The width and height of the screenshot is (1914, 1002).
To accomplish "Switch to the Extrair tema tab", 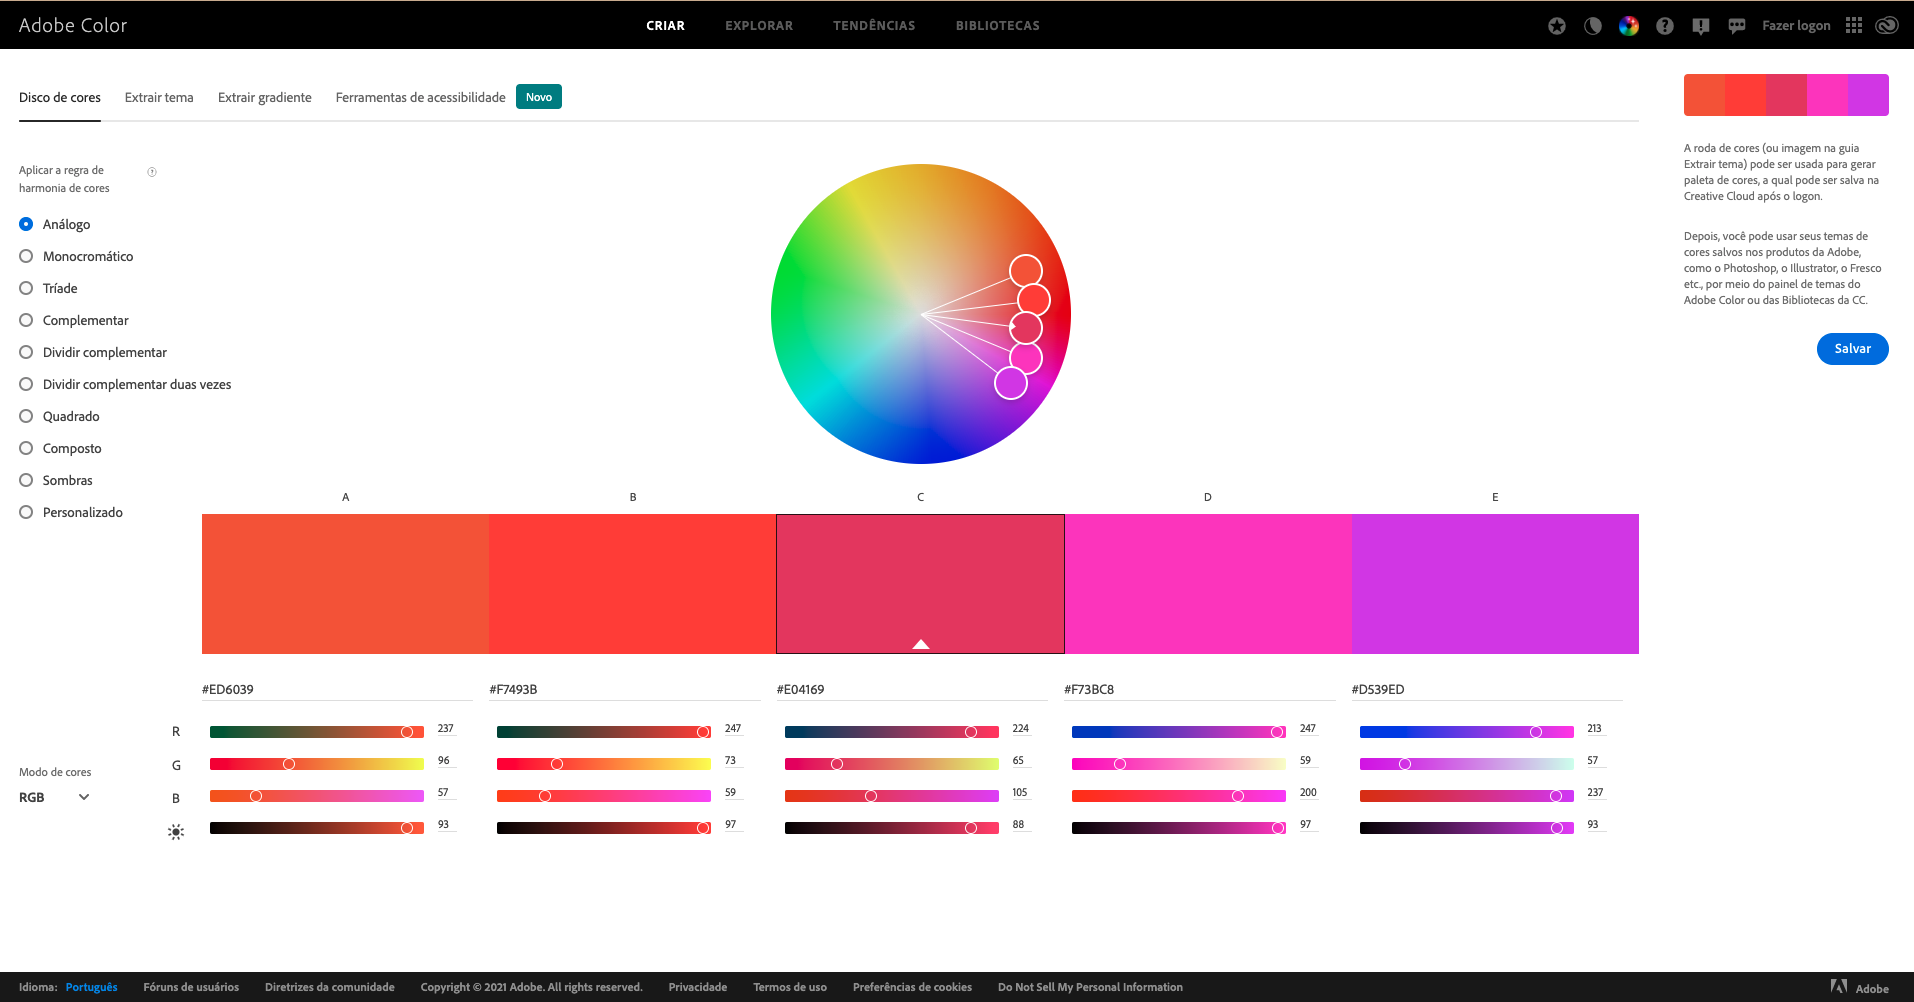I will (x=158, y=97).
